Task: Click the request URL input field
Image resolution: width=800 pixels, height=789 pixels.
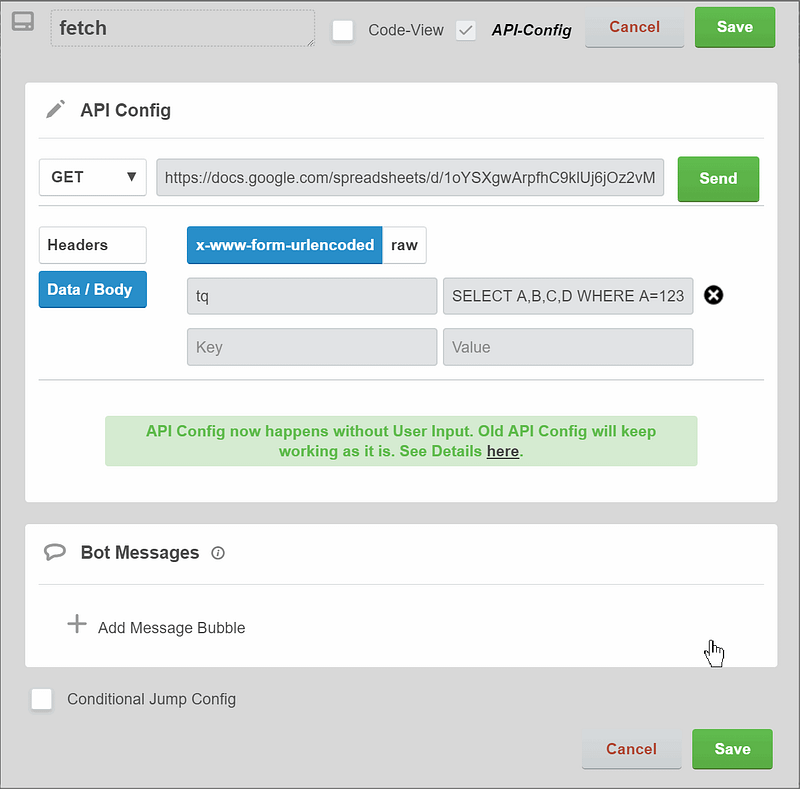Action: 410,177
